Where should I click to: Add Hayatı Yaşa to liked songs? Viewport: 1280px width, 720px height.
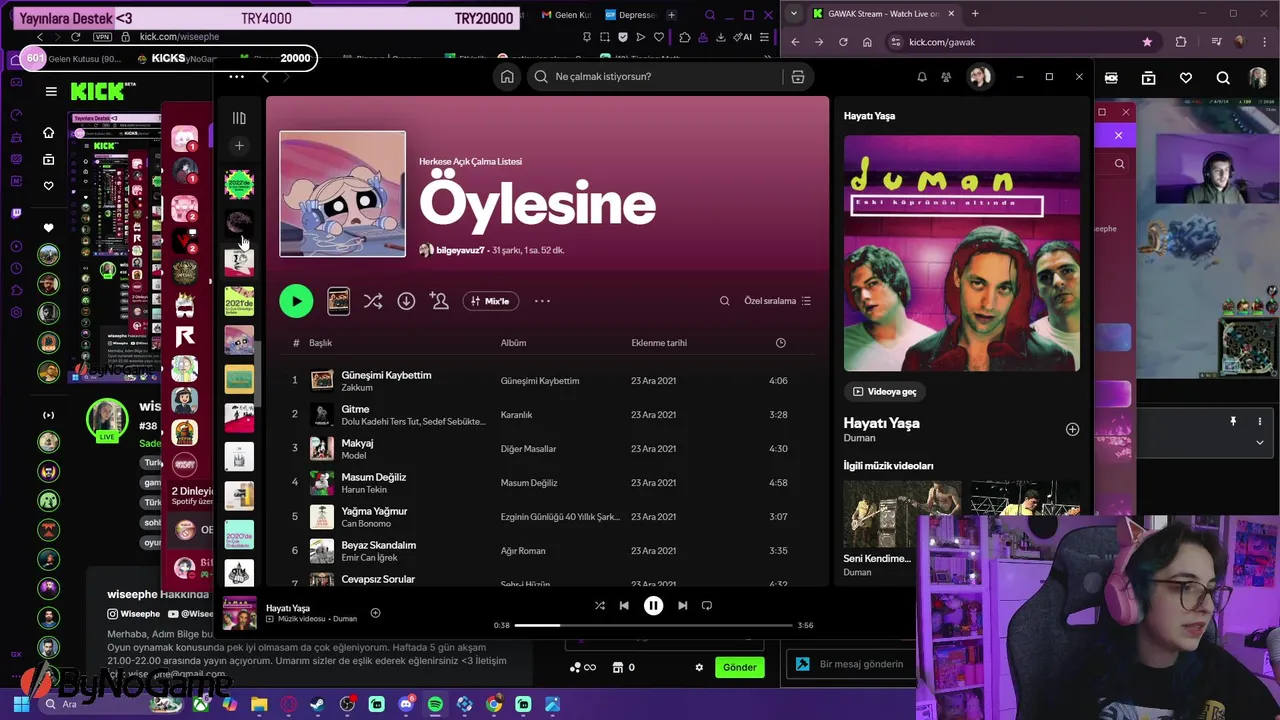click(1072, 429)
